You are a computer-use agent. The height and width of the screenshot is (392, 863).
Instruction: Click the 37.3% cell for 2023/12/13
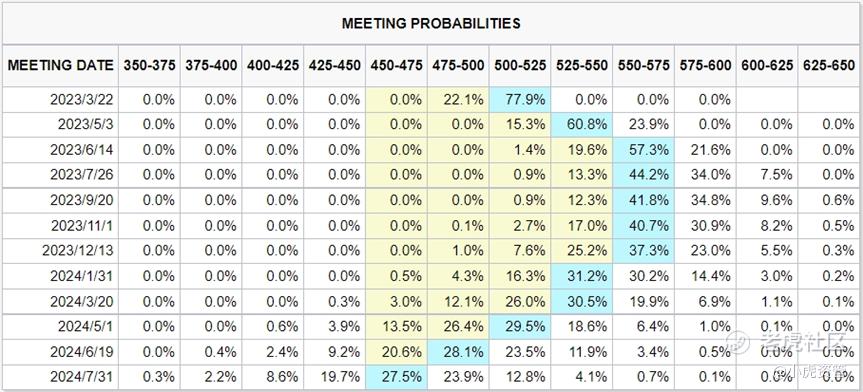tap(643, 251)
